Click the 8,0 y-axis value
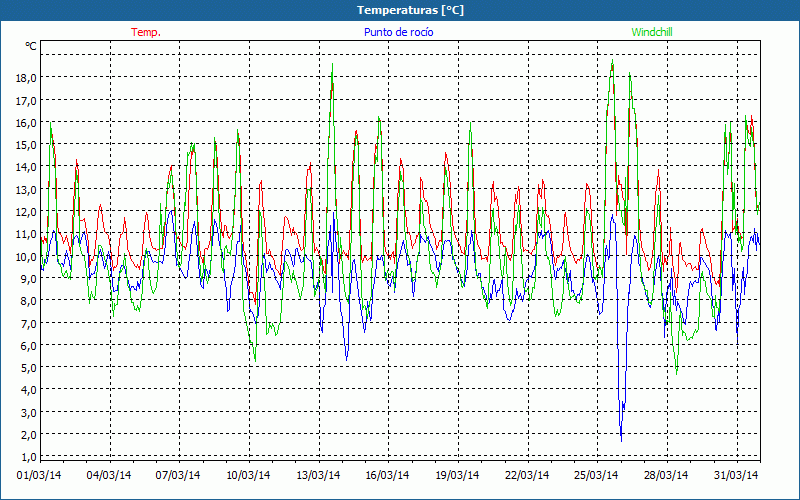 29,301
